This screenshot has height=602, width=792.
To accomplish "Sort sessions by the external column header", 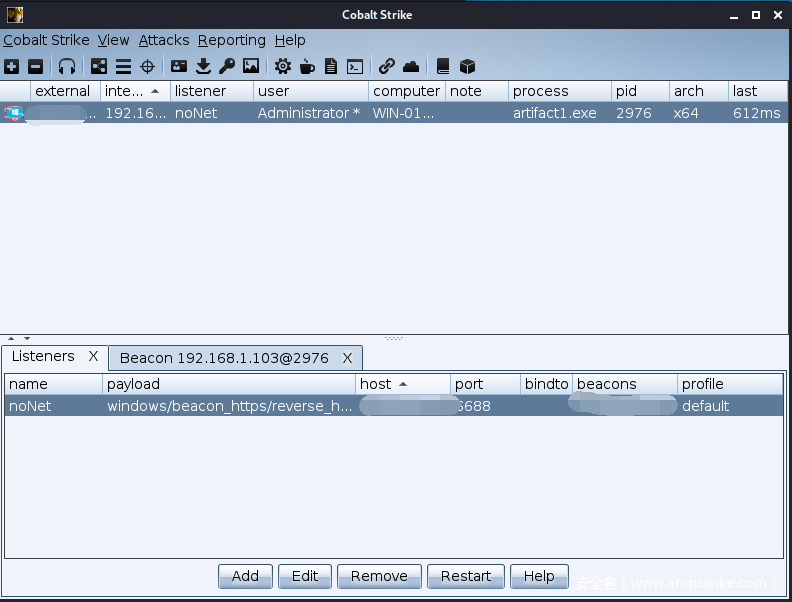I will click(x=65, y=91).
